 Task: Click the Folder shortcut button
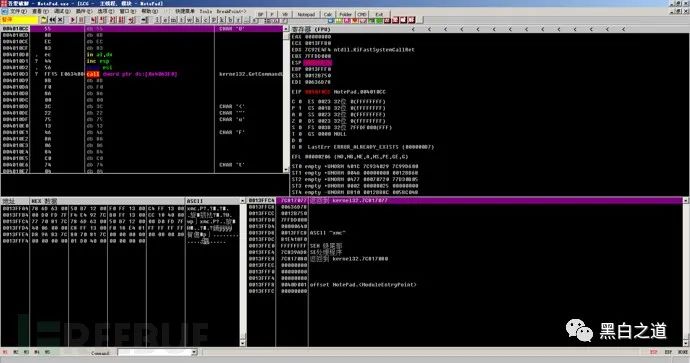tap(345, 15)
